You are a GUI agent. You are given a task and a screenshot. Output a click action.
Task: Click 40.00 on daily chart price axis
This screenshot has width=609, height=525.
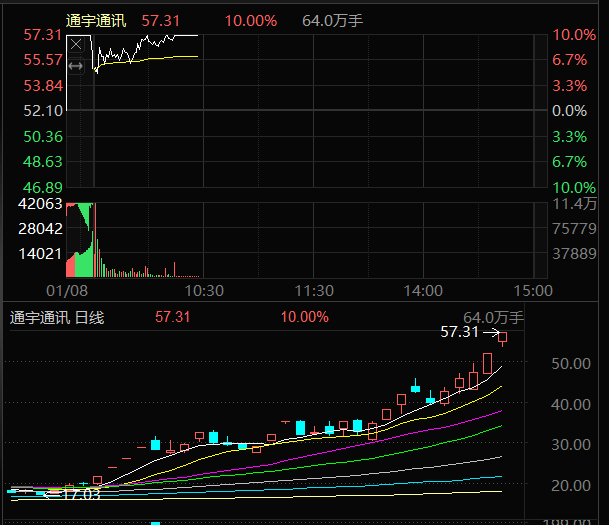[x=571, y=405]
